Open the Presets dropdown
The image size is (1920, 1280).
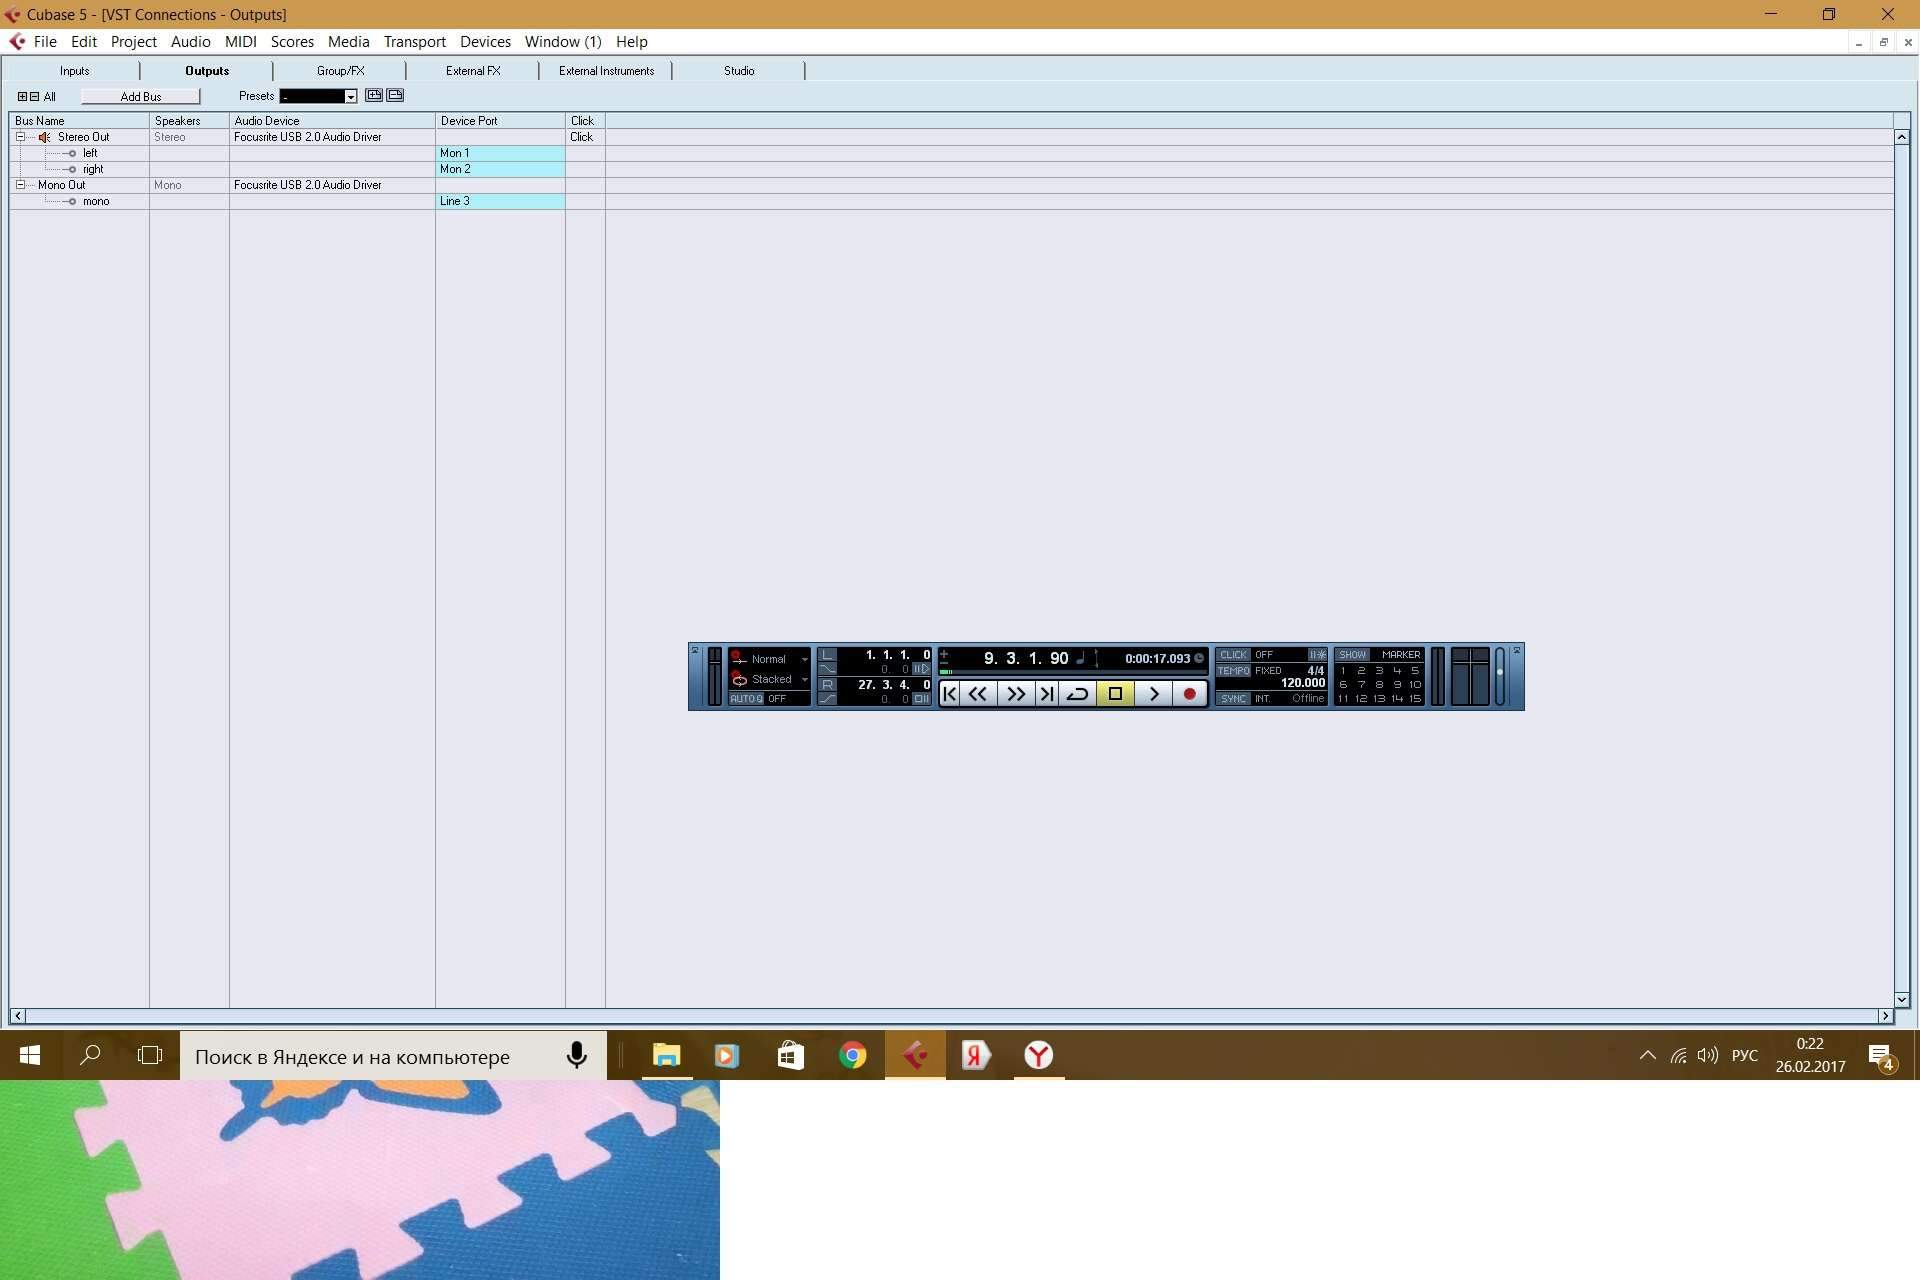pos(350,97)
